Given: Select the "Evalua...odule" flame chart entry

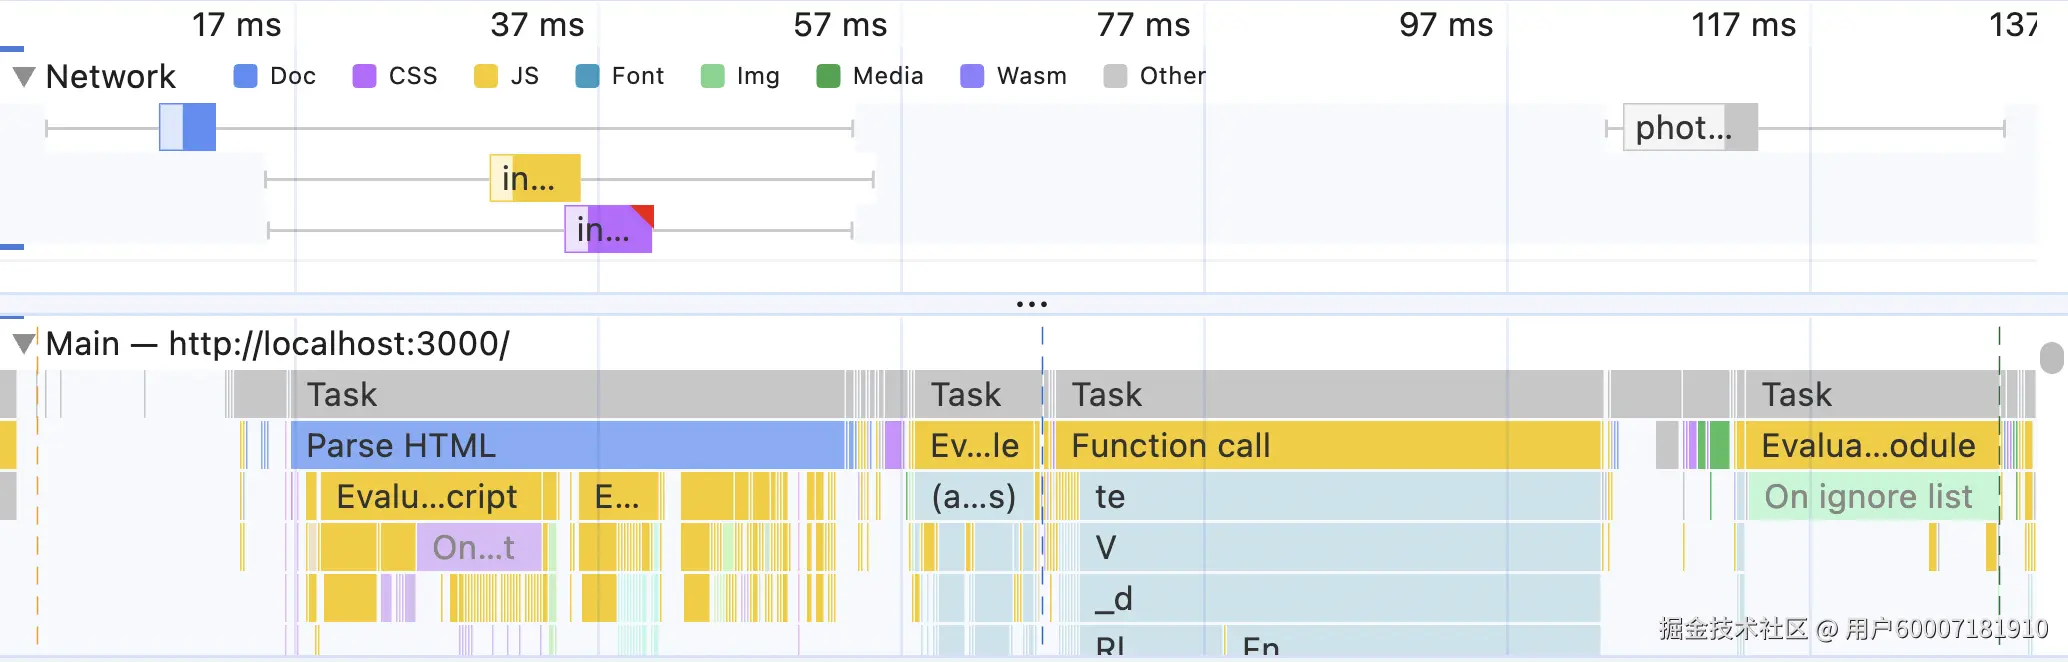Looking at the screenshot, I should [x=1867, y=446].
